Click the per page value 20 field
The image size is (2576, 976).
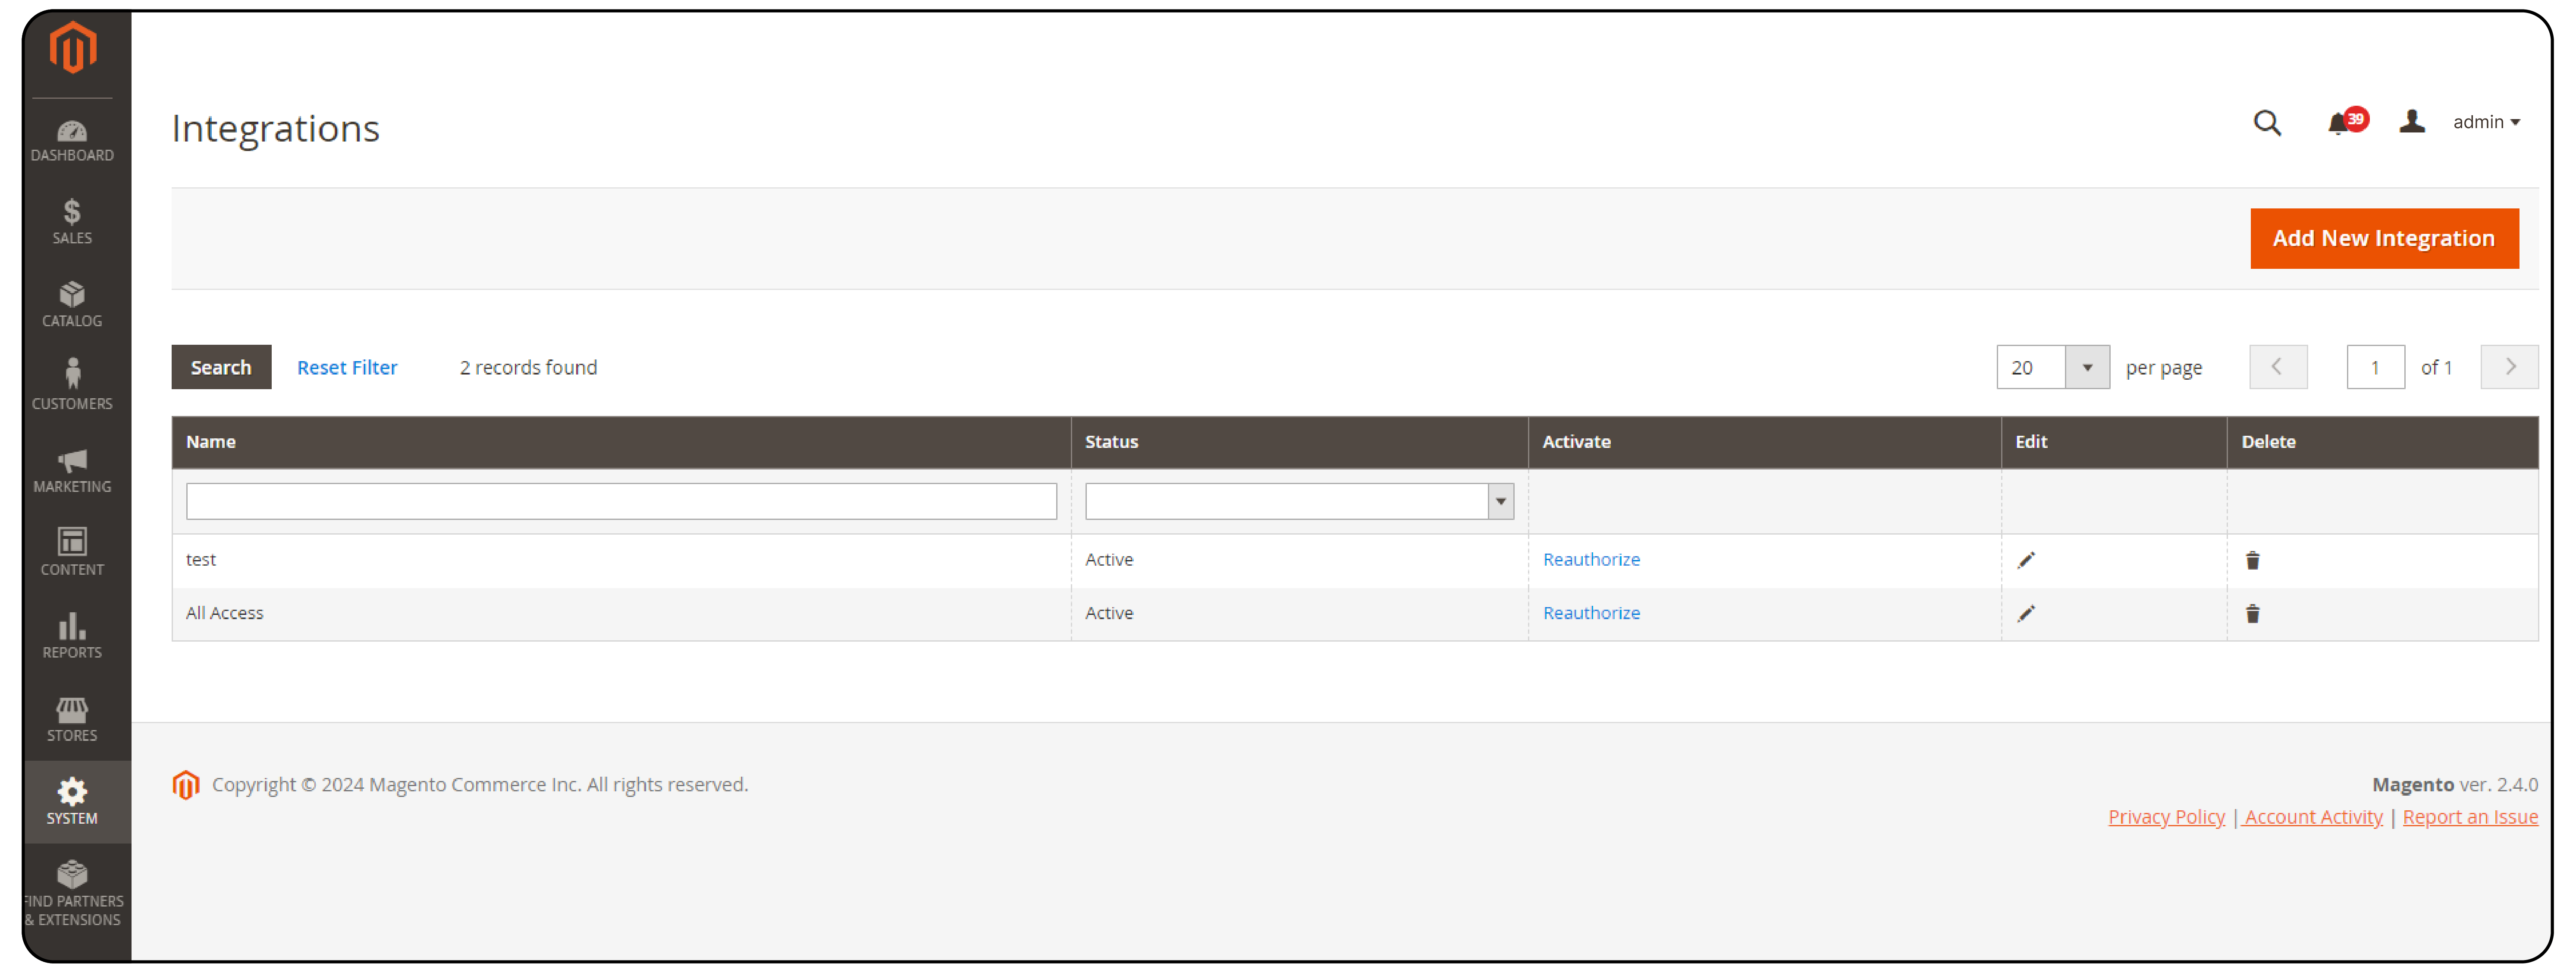pos(2031,367)
